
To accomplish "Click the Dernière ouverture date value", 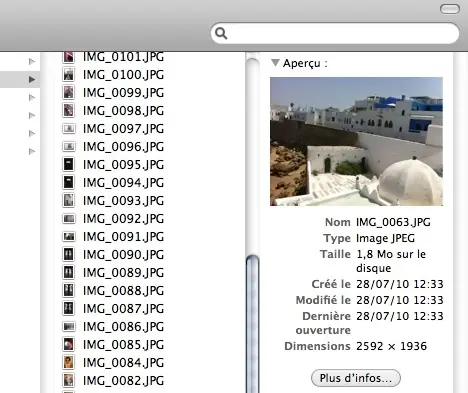I will [x=400, y=316].
